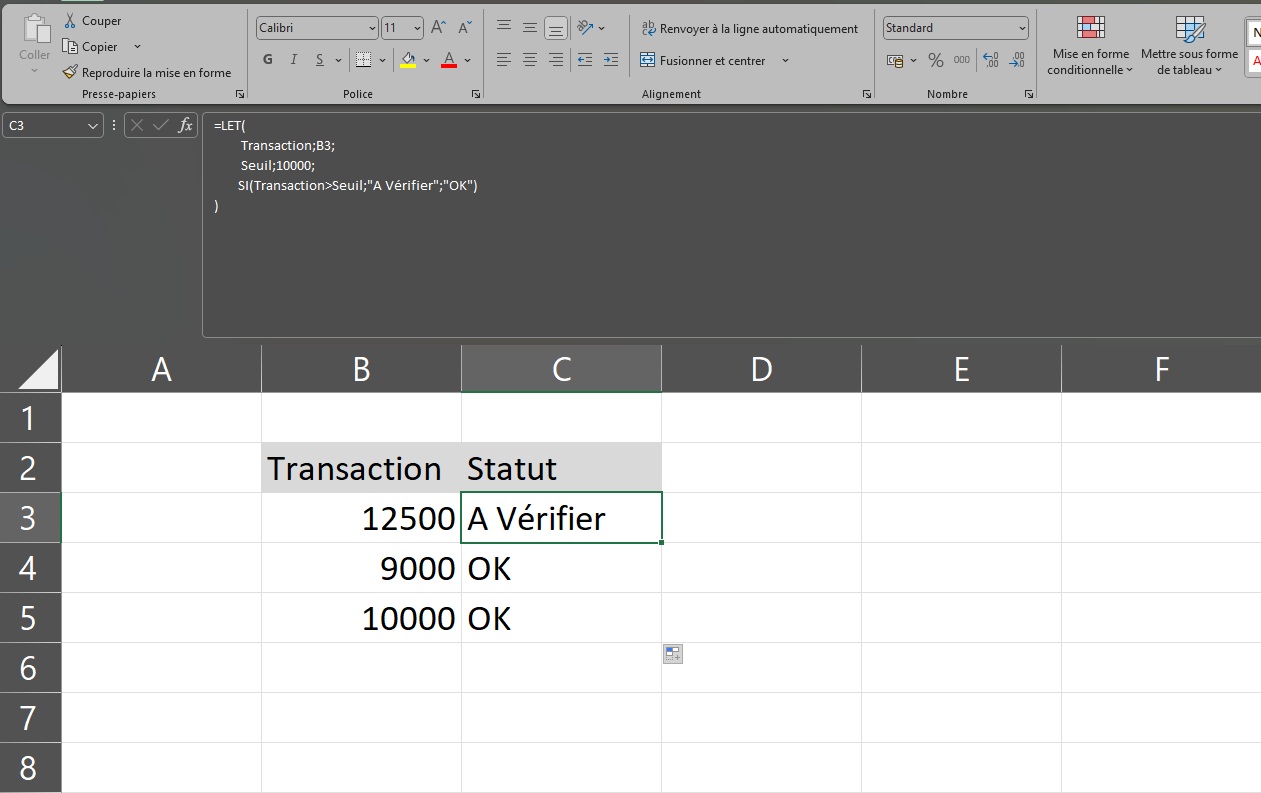
Task: Open the font size 11 dropdown
Action: (x=417, y=28)
